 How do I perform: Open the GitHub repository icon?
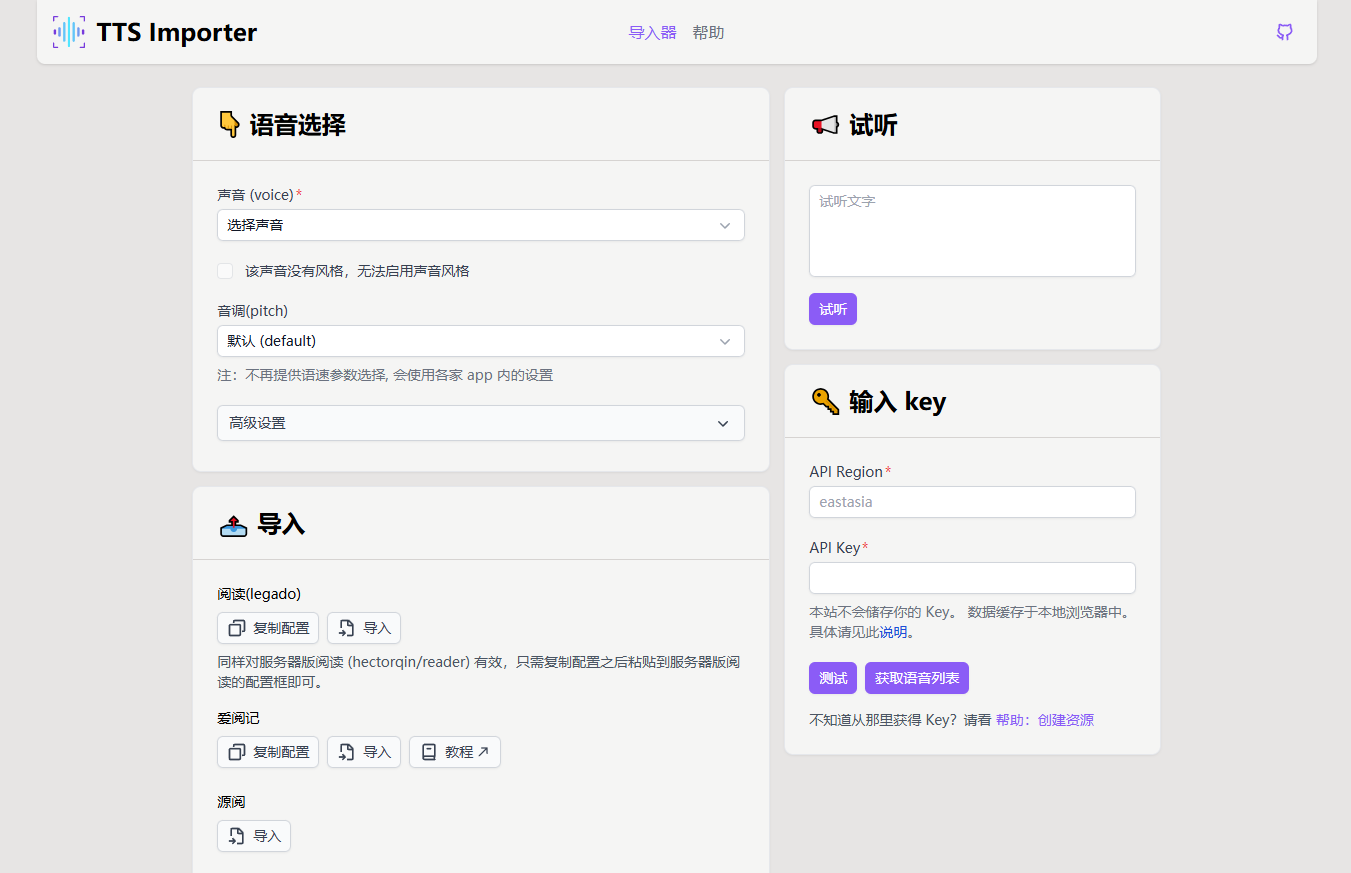click(1285, 32)
